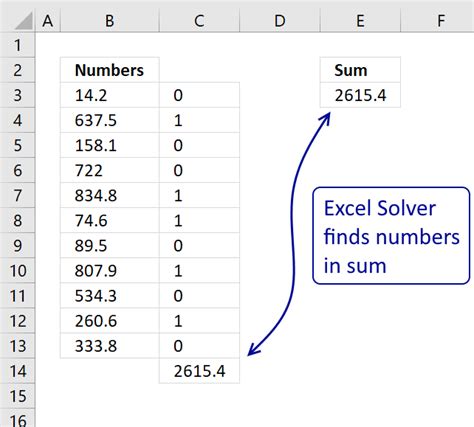Click the Select All corner triangle

point(24,21)
